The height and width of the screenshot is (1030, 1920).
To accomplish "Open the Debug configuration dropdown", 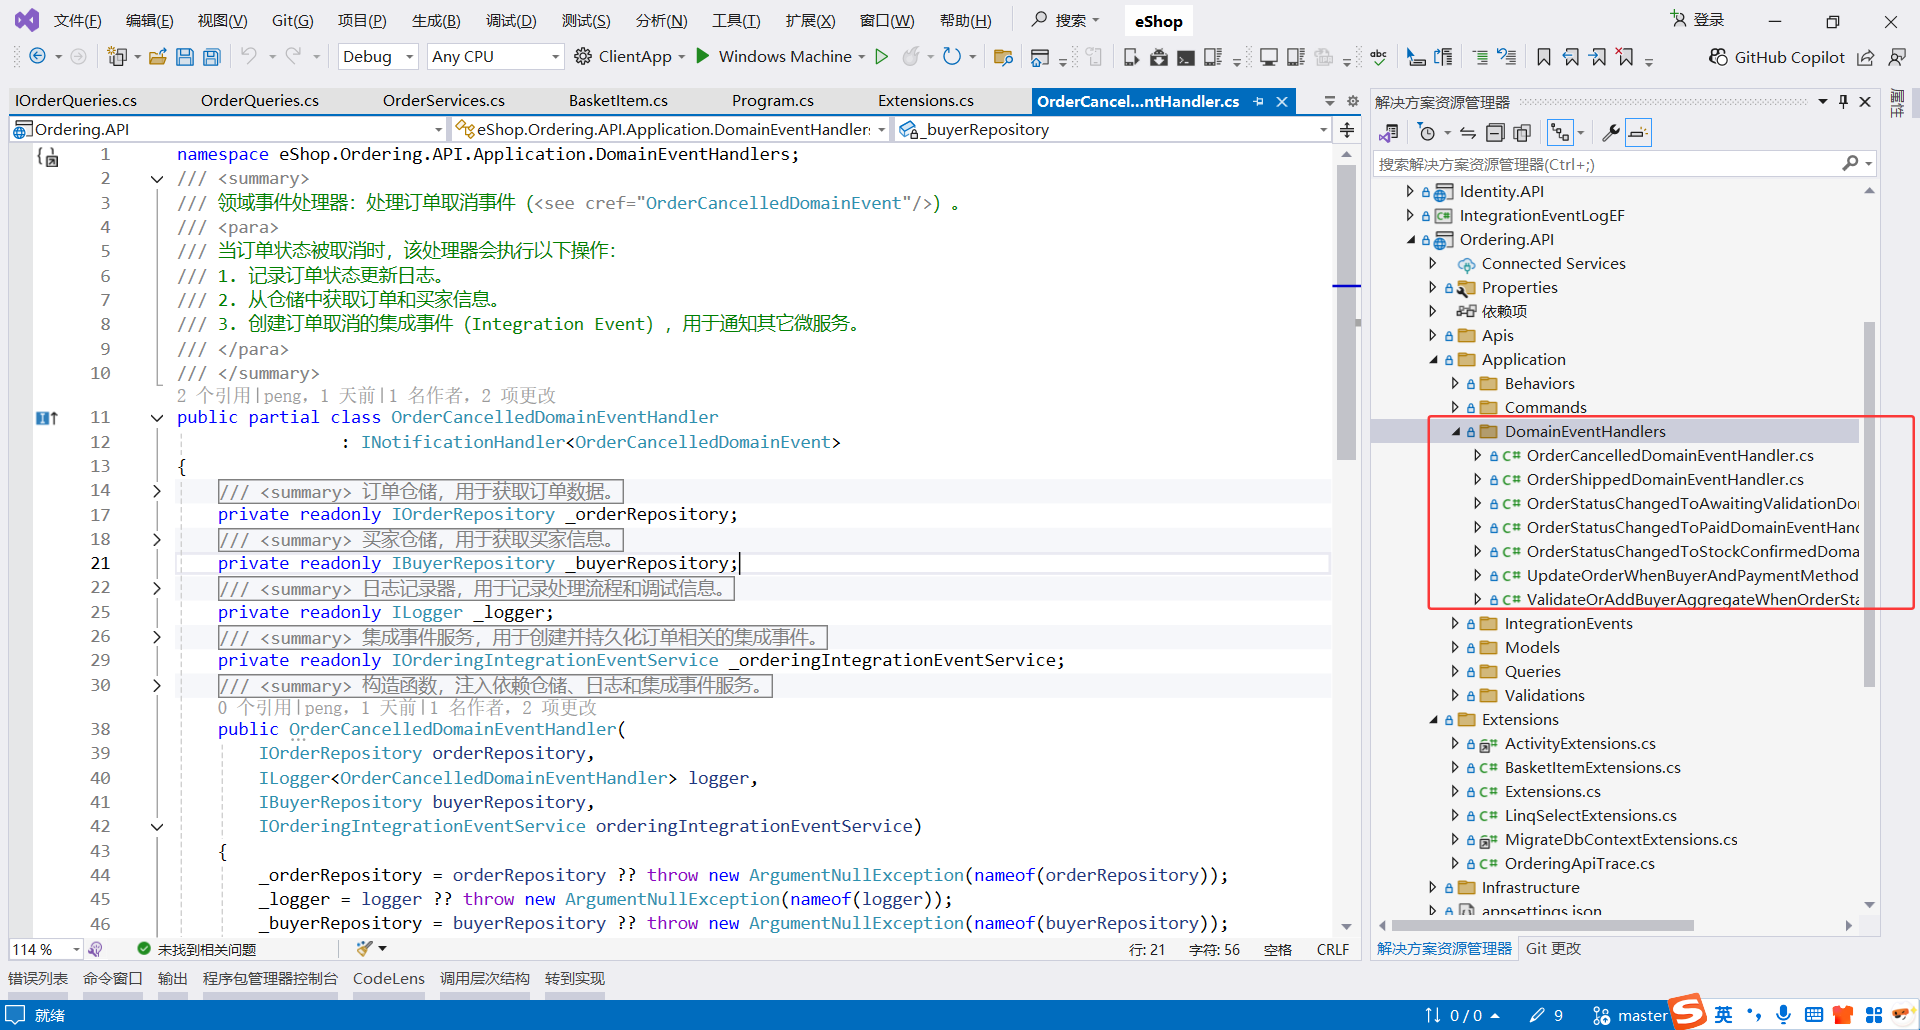I will click(x=378, y=57).
